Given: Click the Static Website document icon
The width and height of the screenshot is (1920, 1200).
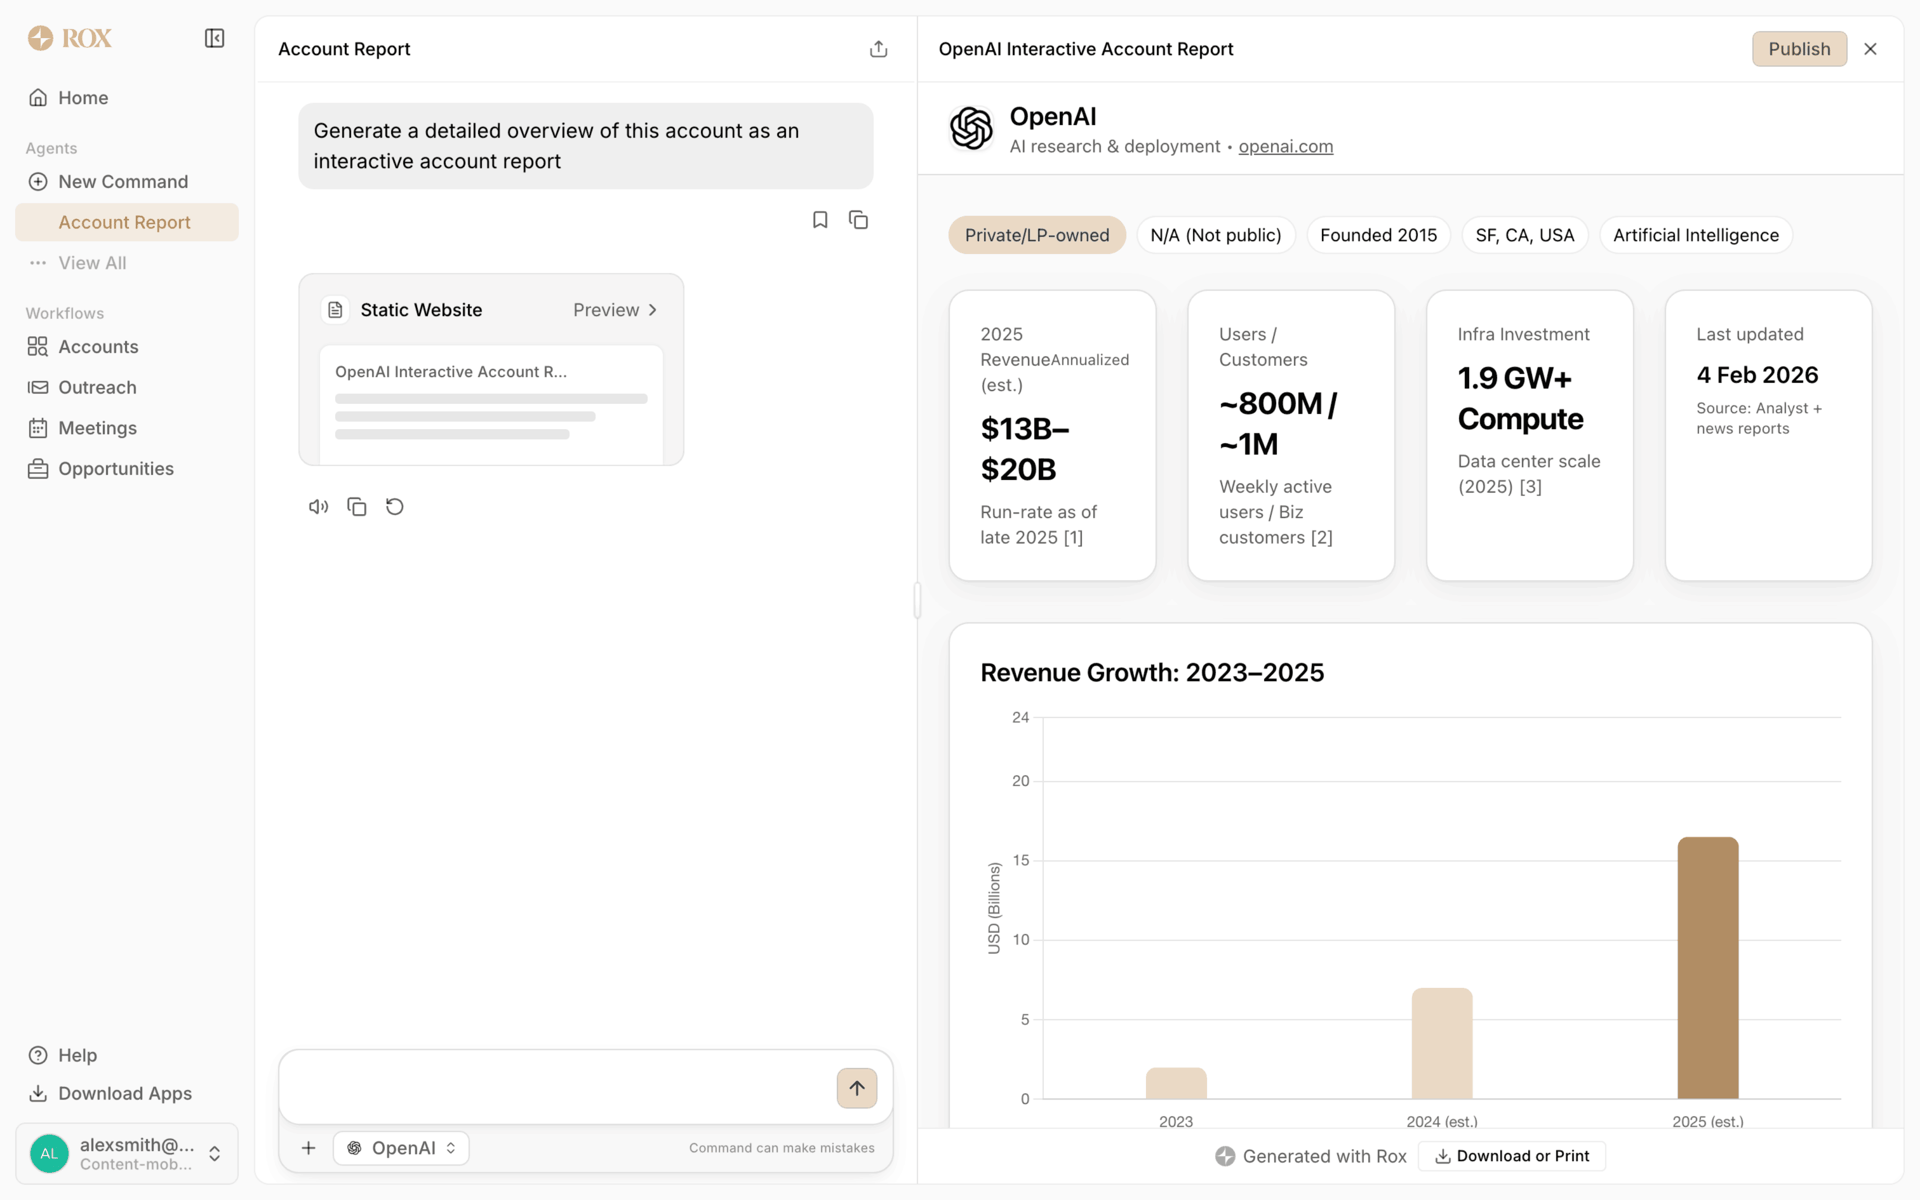Looking at the screenshot, I should (x=336, y=310).
